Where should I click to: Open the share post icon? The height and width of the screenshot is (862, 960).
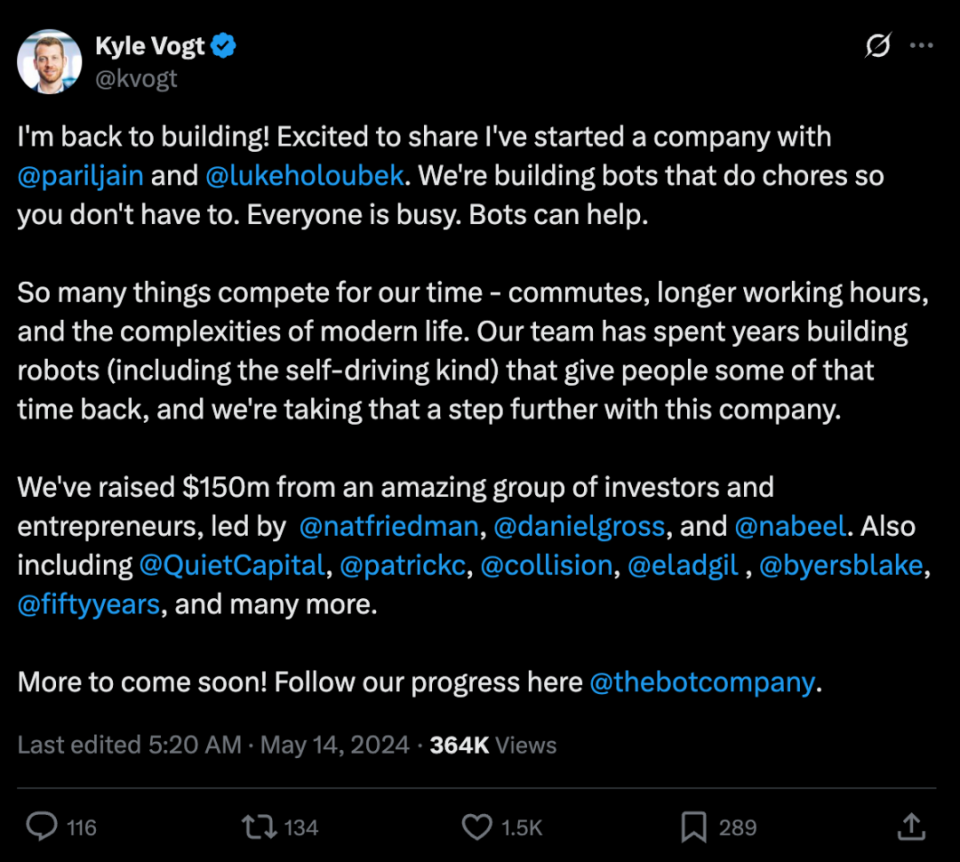(x=910, y=826)
